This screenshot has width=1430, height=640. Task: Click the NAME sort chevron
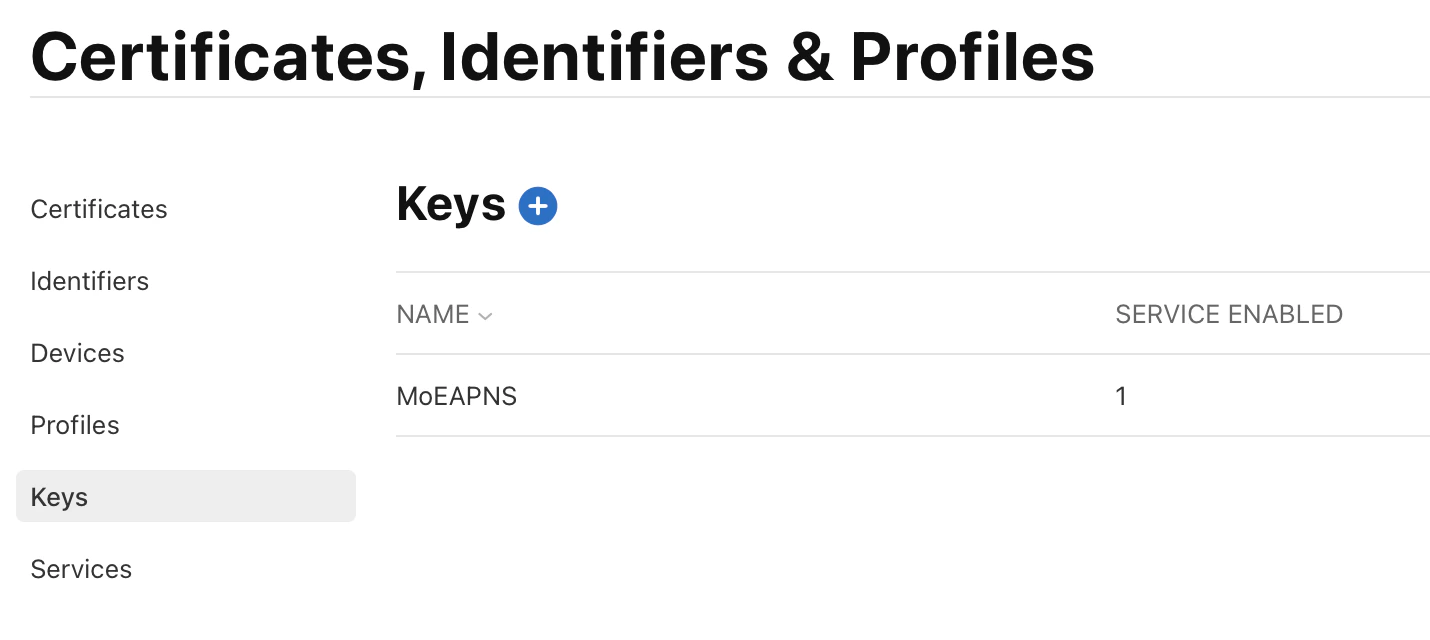(486, 315)
